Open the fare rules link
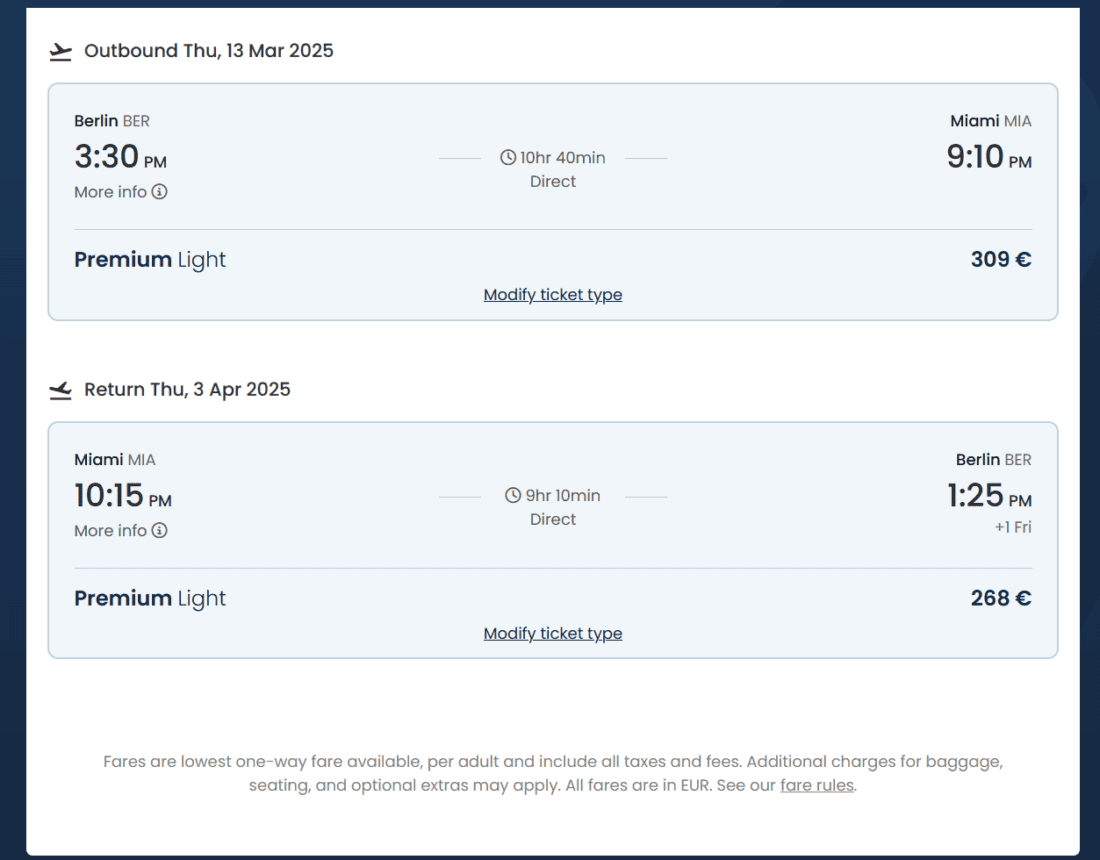Viewport: 1100px width, 860px height. point(817,786)
